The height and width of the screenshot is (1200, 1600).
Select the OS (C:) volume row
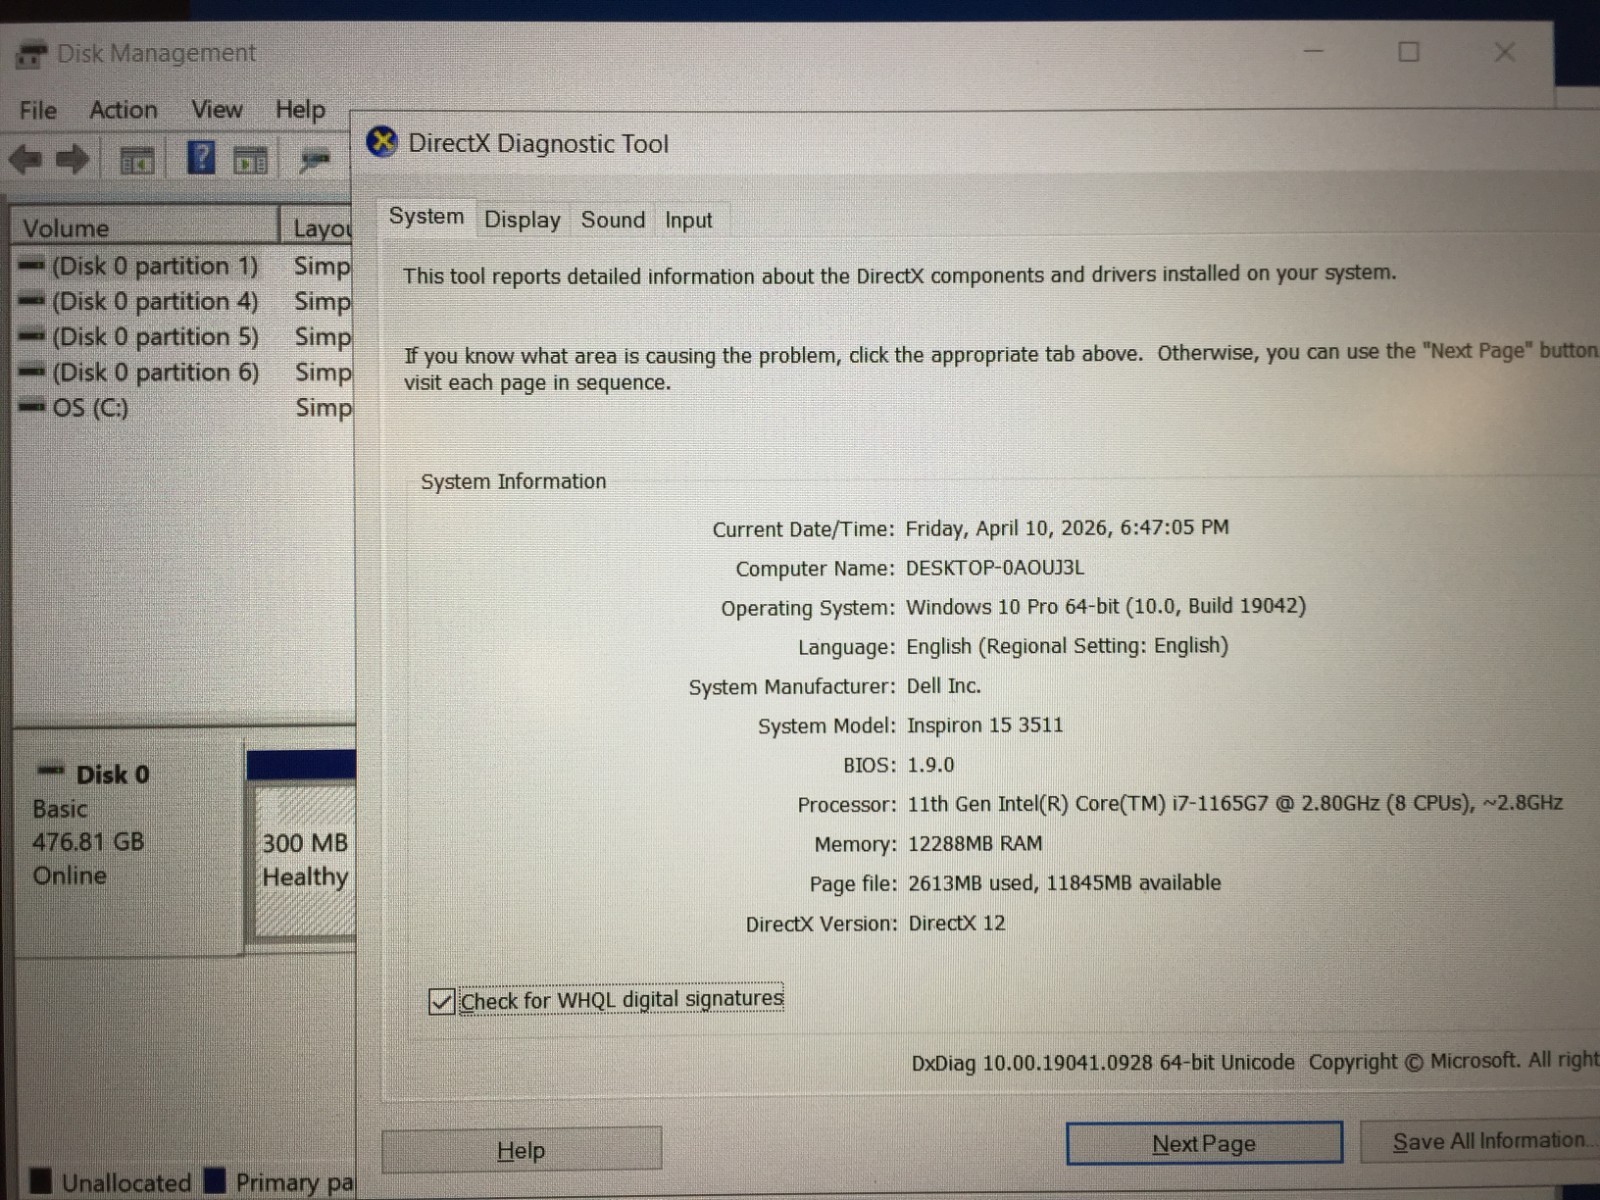(184, 408)
